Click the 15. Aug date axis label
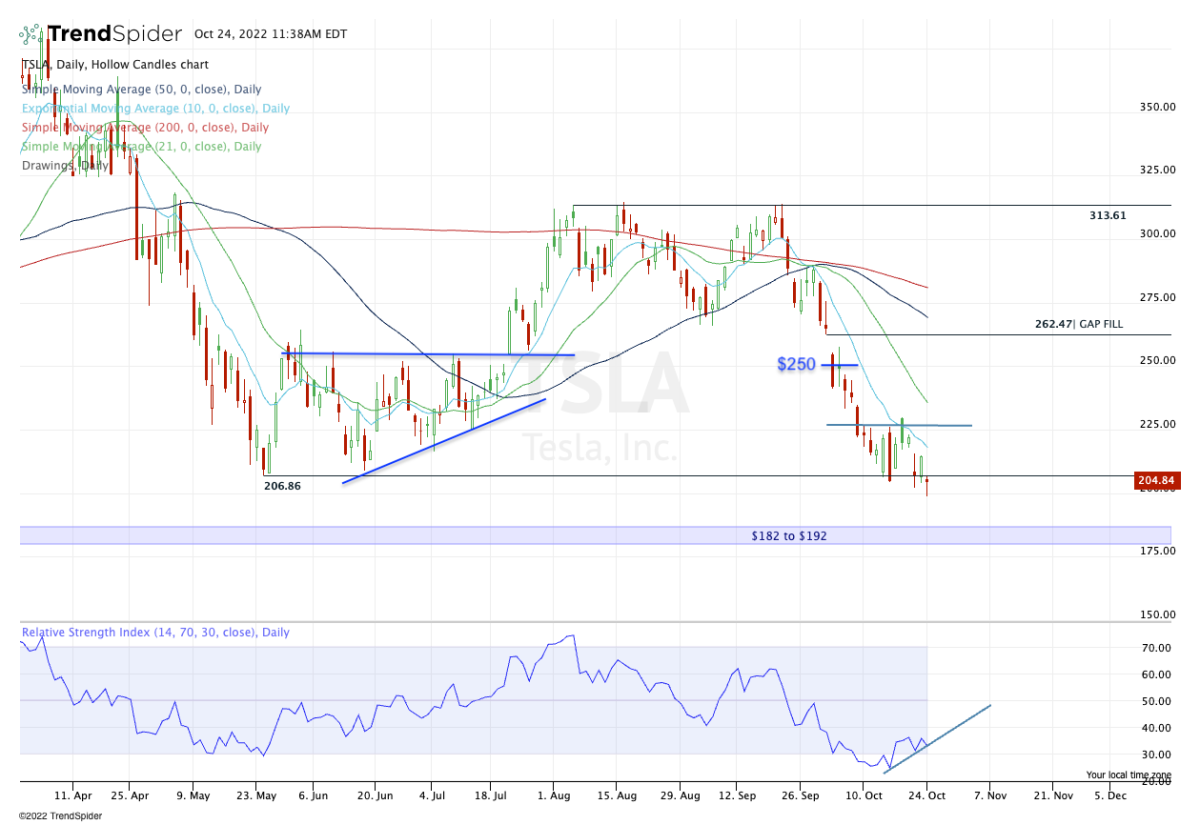Screen dimensions: 1200x825 tap(616, 797)
